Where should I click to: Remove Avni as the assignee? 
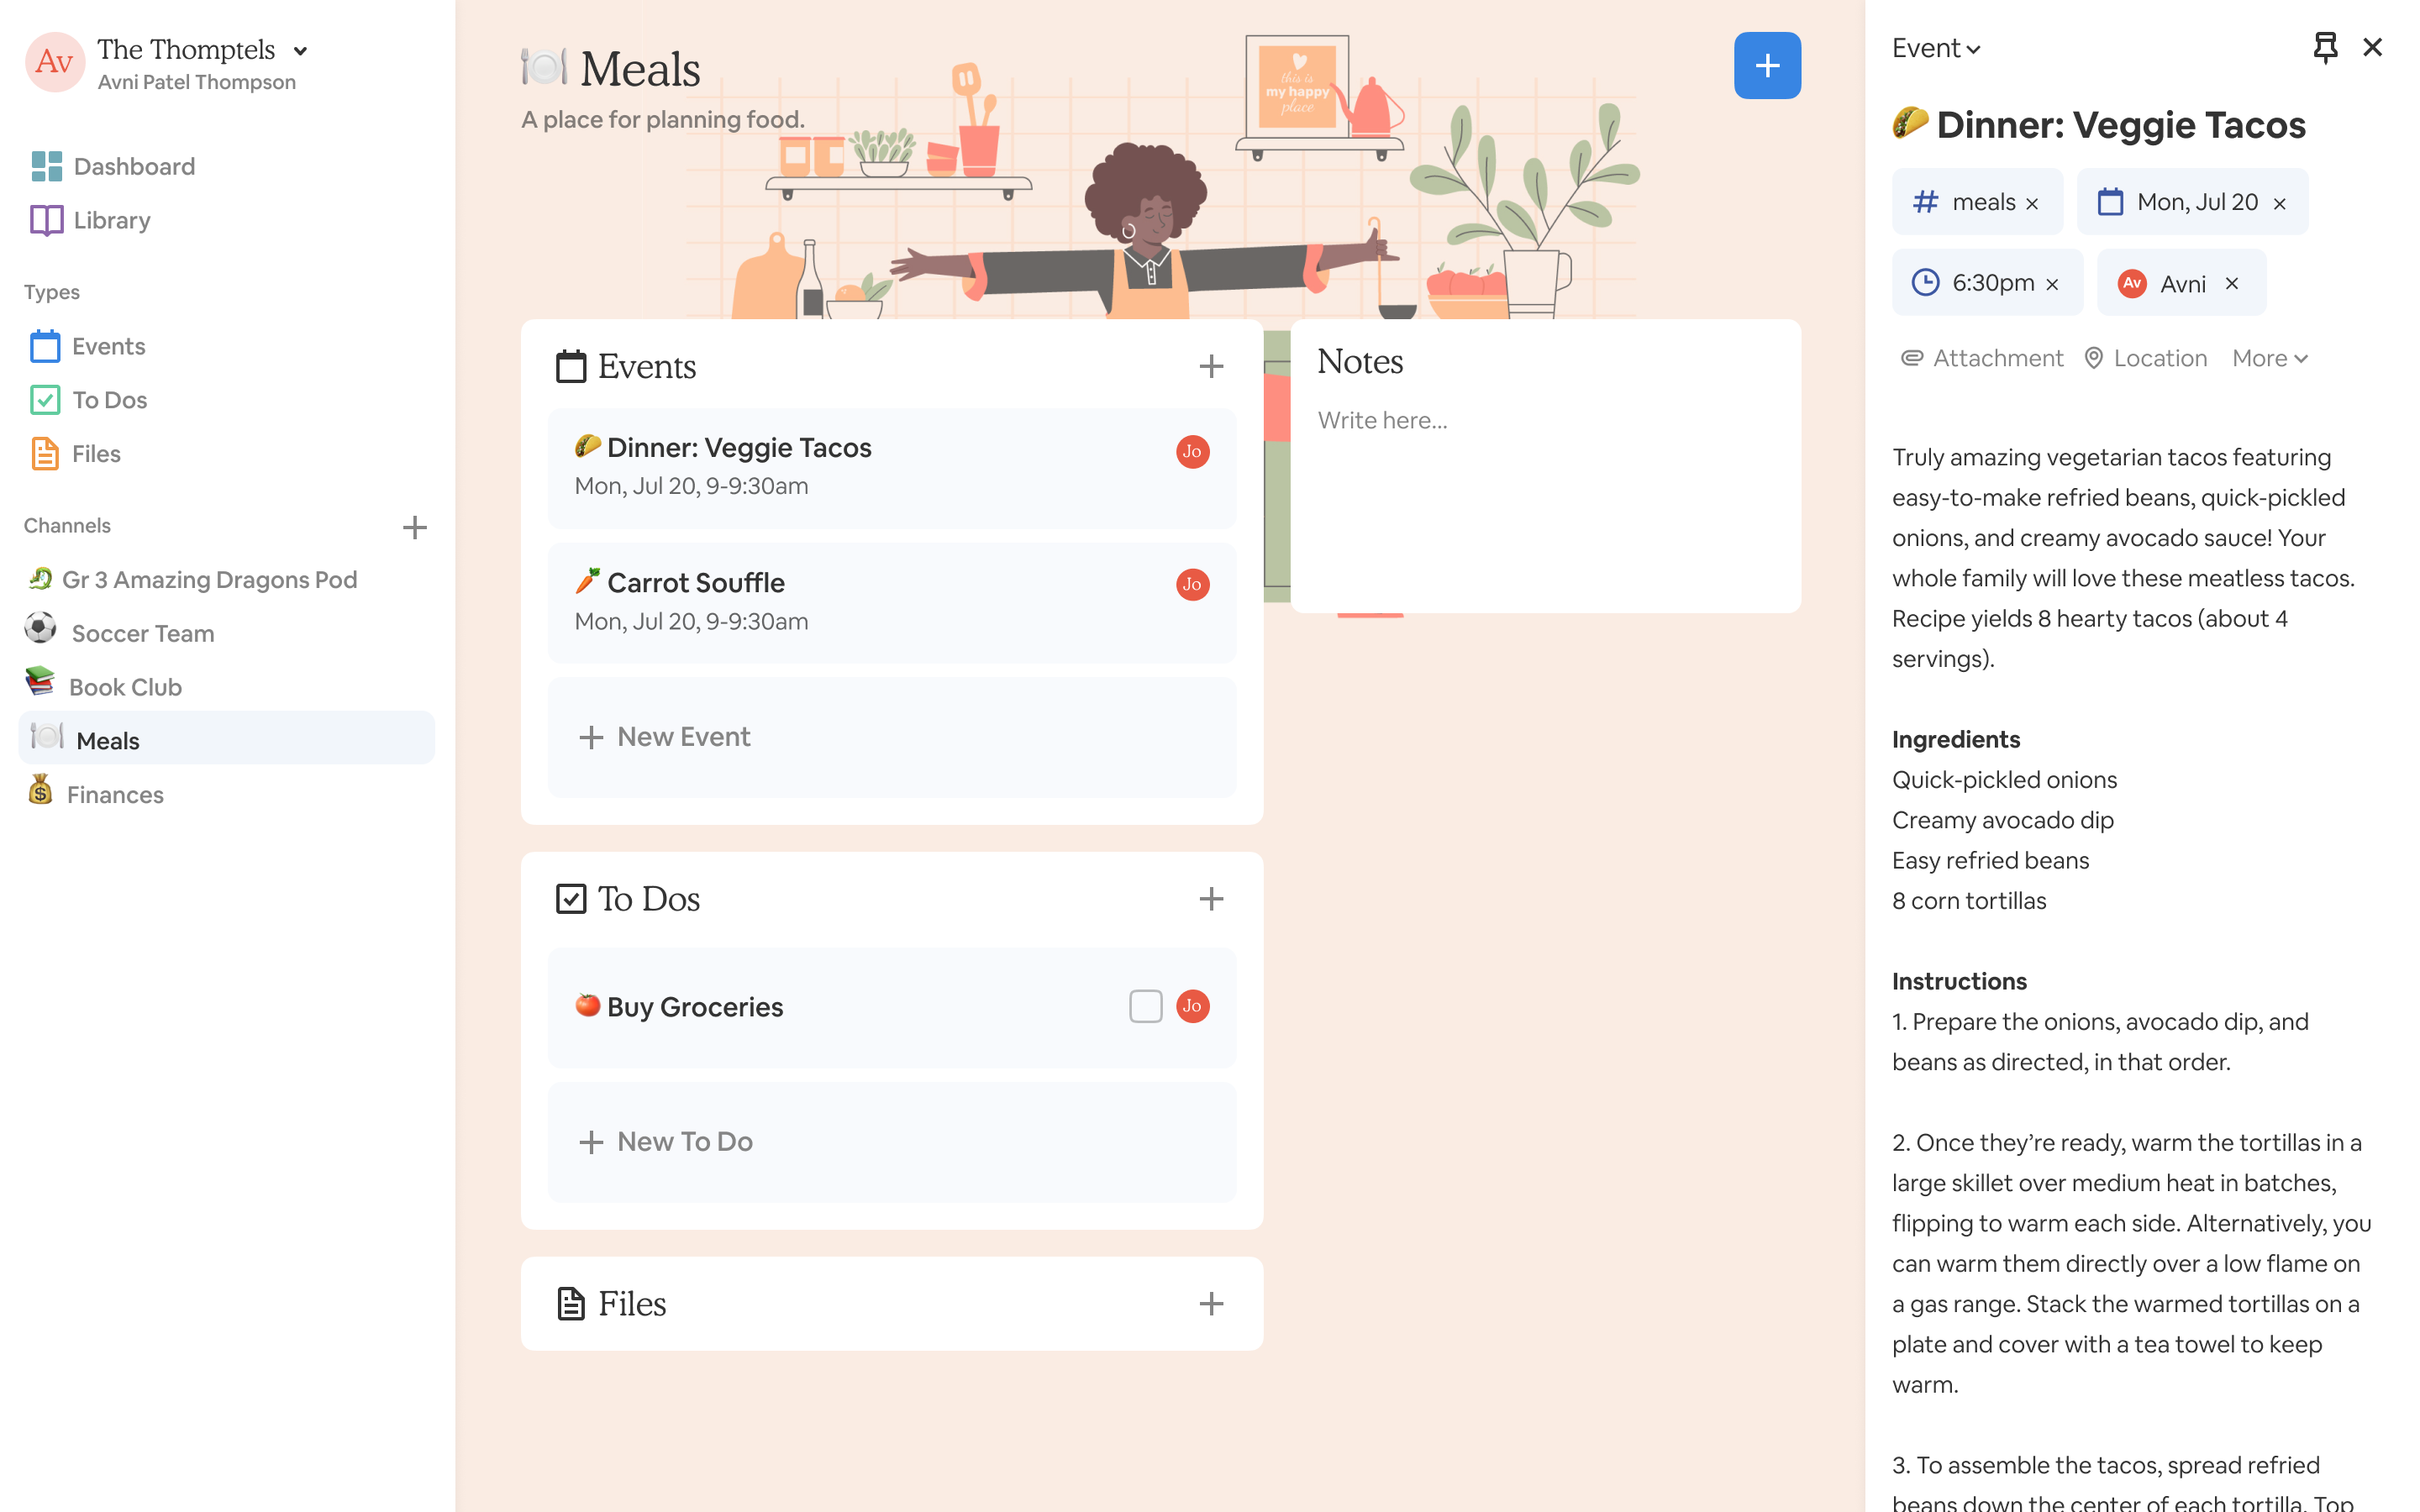pyautogui.click(x=2232, y=284)
